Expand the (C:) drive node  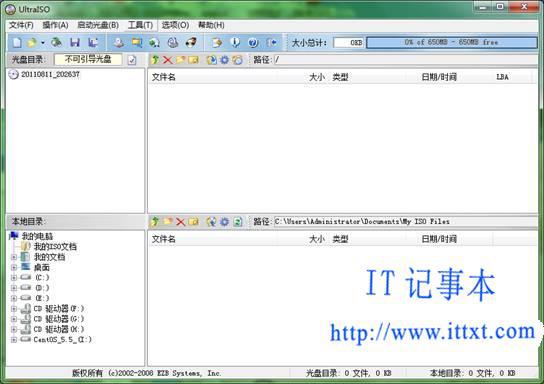click(x=14, y=278)
